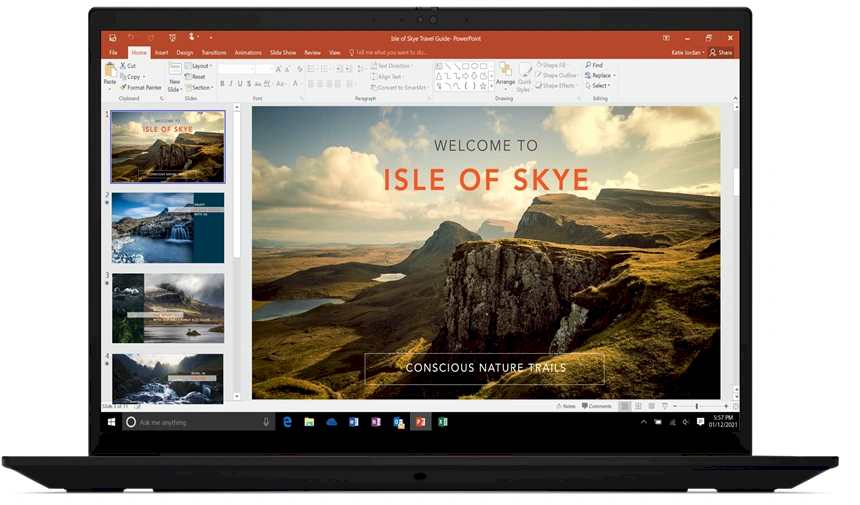Switch to Reading View icon

[652, 406]
